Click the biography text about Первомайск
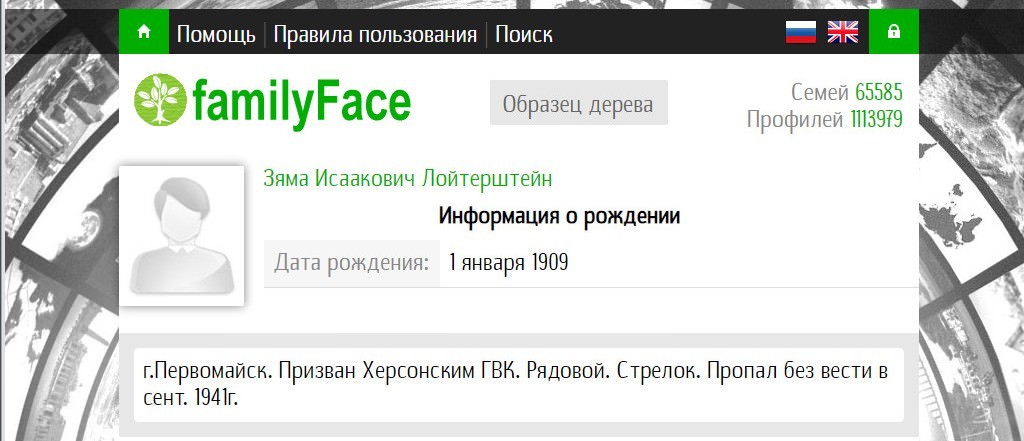This screenshot has height=441, width=1024. coord(517,385)
